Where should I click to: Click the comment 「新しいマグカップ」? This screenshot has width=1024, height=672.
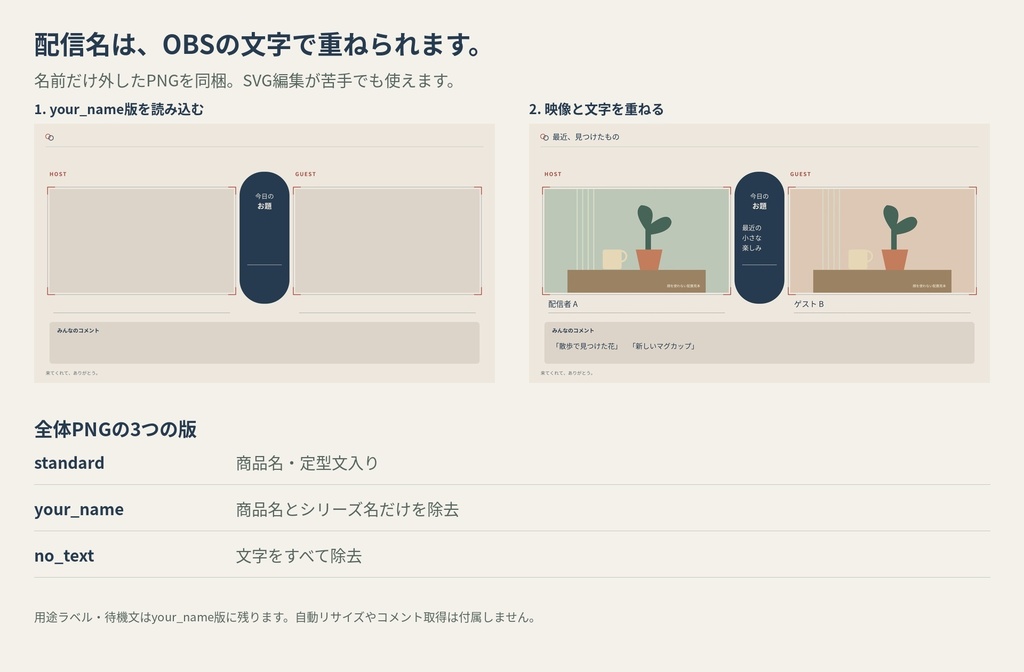(x=664, y=346)
